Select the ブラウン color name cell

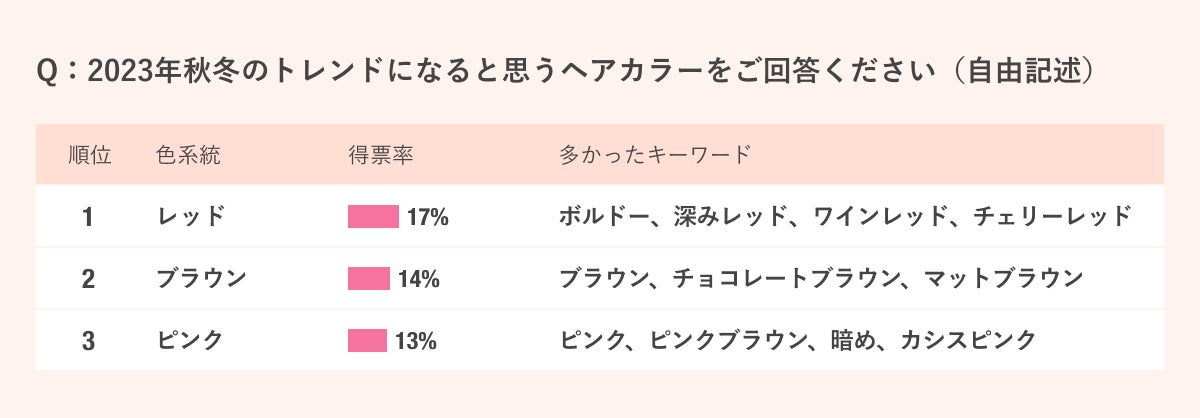202,279
